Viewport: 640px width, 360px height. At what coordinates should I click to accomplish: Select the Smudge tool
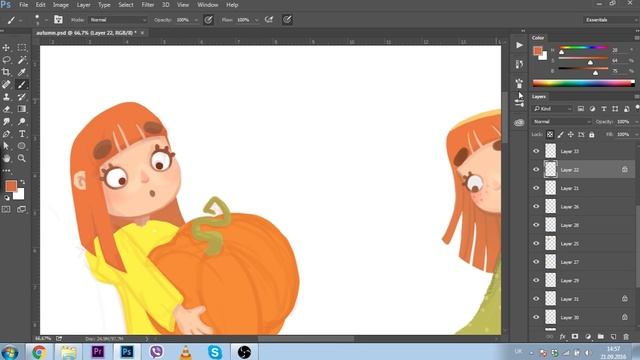point(6,122)
